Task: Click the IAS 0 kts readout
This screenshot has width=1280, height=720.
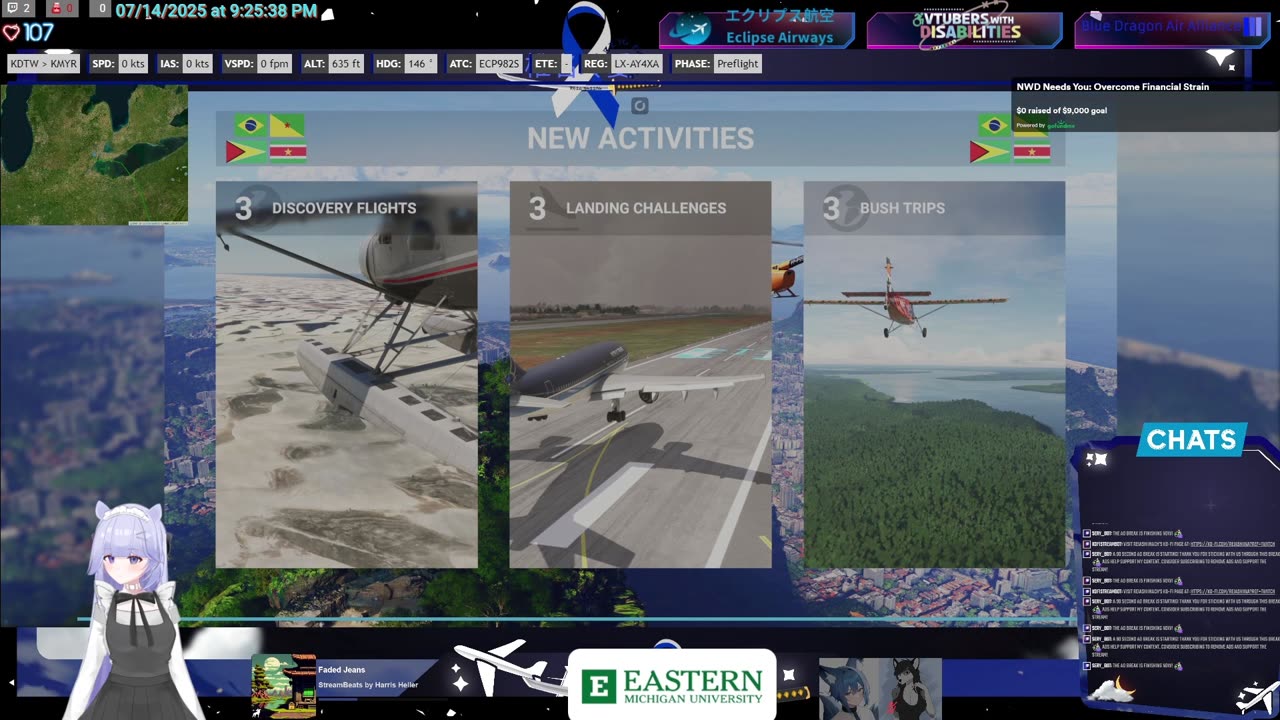Action: point(186,64)
